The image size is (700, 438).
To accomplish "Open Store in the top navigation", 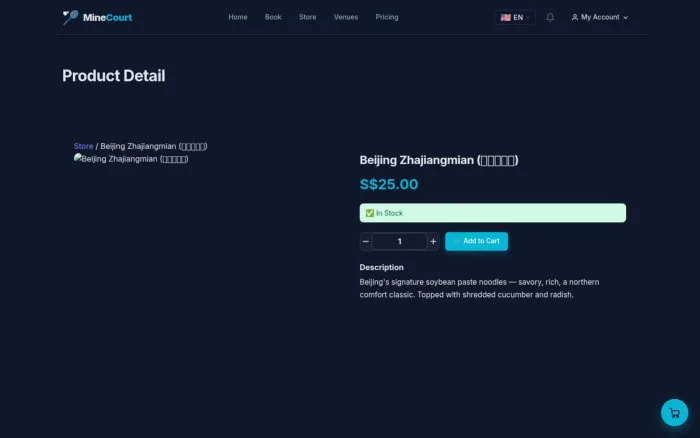I will (x=308, y=17).
